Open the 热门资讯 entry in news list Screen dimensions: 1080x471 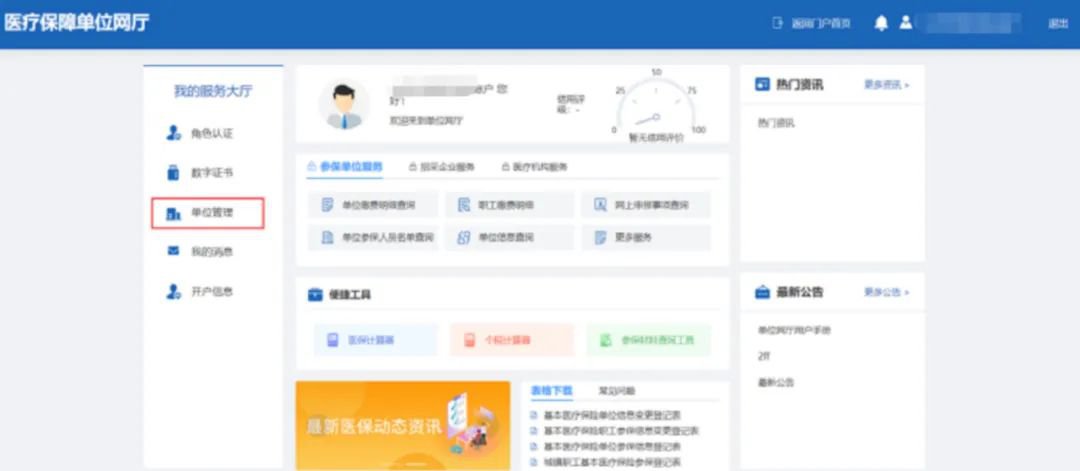tap(776, 123)
